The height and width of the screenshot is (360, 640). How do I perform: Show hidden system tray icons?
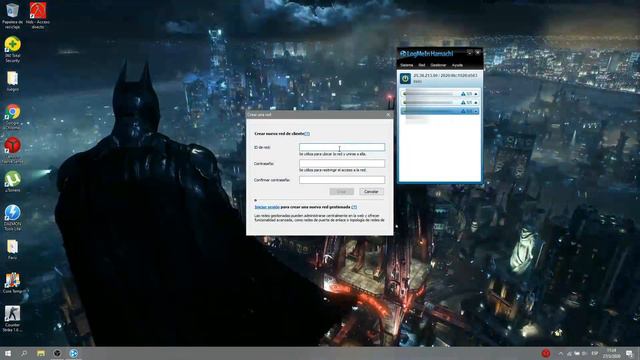tap(560, 353)
